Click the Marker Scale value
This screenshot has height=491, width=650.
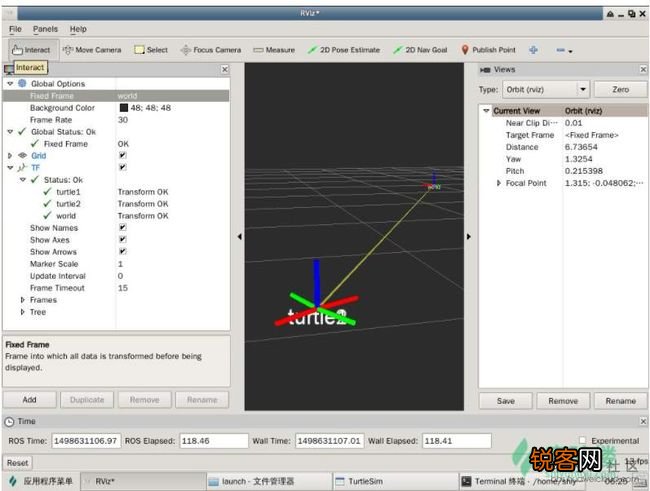[120, 264]
